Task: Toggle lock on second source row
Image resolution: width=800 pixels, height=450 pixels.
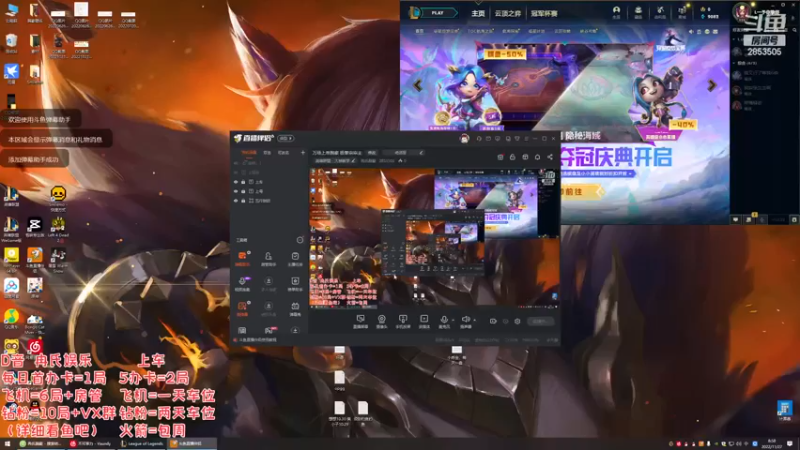Action: 243,191
